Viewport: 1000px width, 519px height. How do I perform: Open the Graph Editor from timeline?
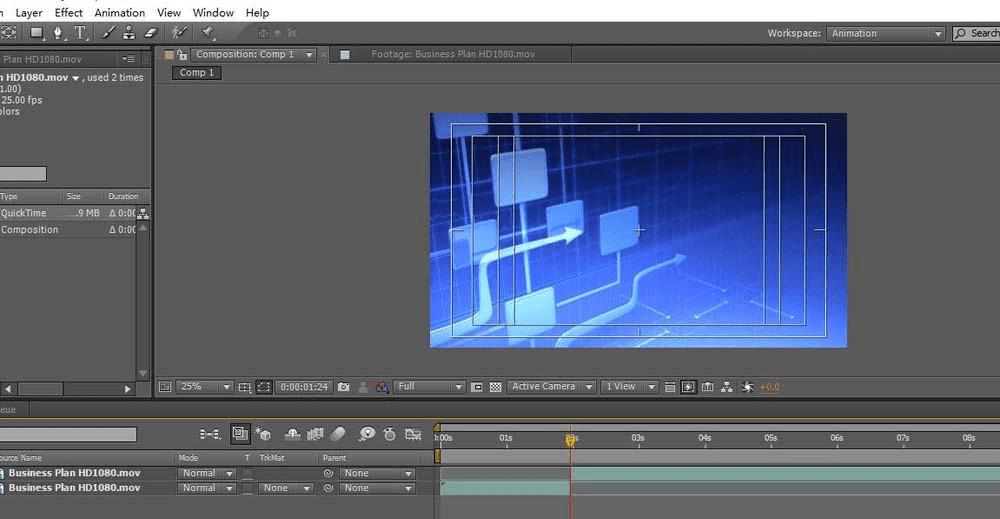click(412, 434)
